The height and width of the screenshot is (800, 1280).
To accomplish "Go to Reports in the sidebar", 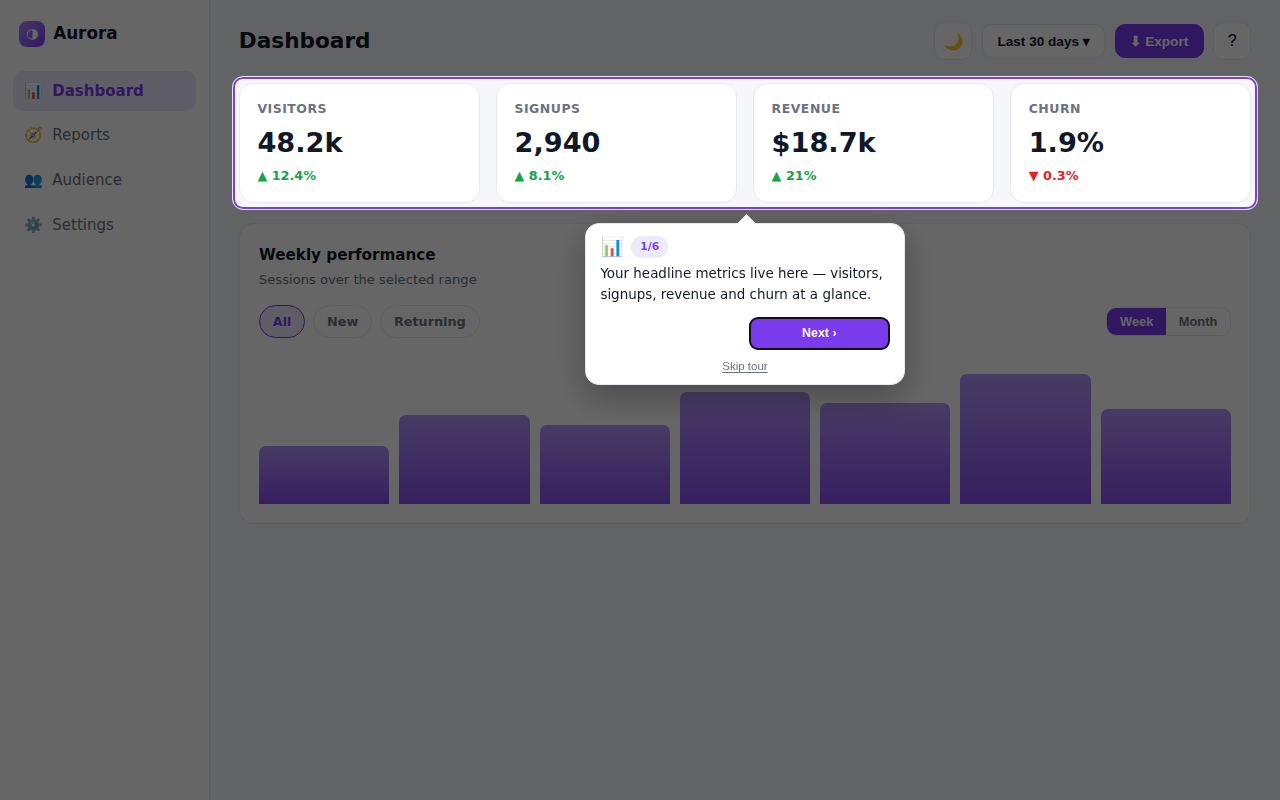I will click(104, 135).
